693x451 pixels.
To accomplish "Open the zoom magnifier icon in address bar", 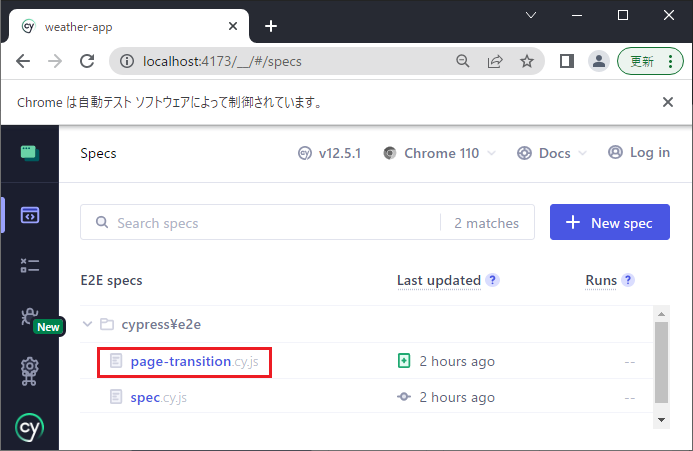I will point(463,61).
